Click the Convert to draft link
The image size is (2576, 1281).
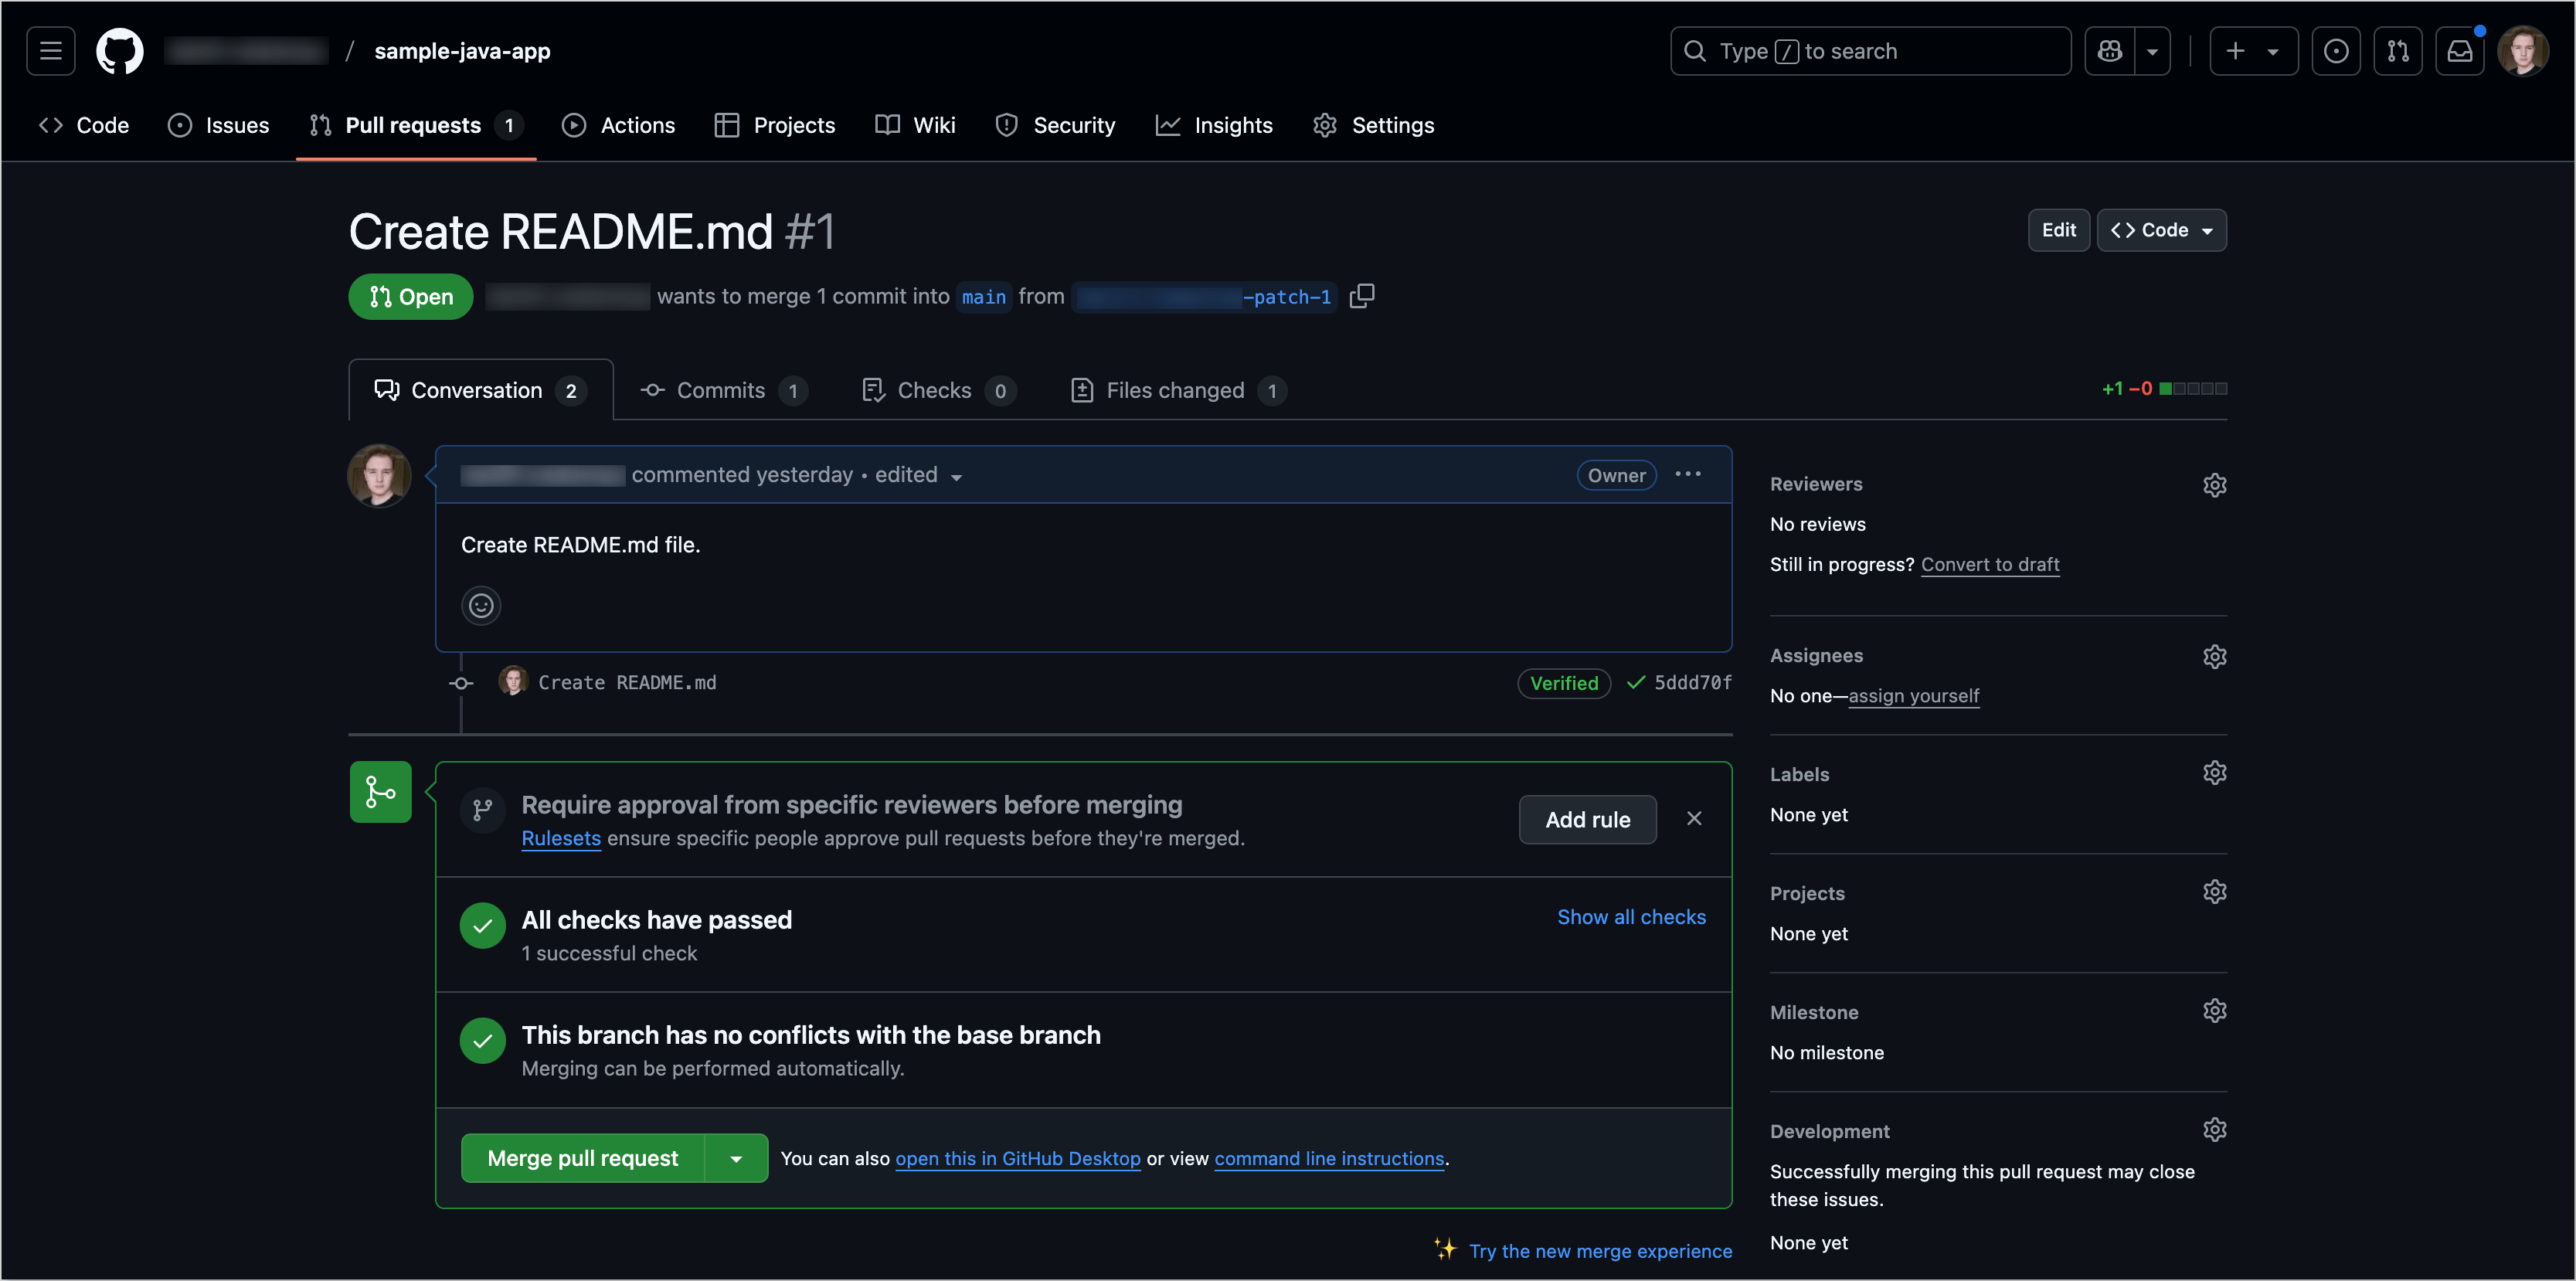1990,564
